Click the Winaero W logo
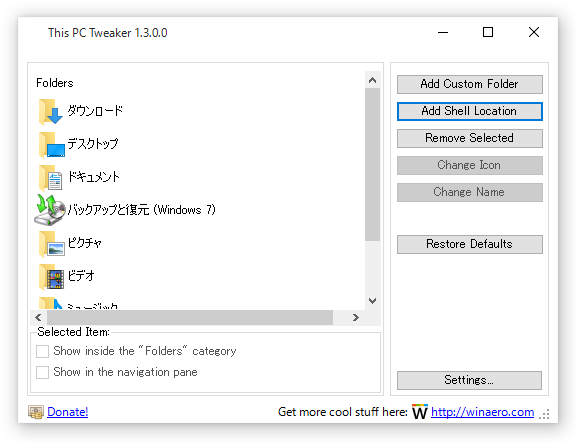The image size is (577, 443). (420, 412)
